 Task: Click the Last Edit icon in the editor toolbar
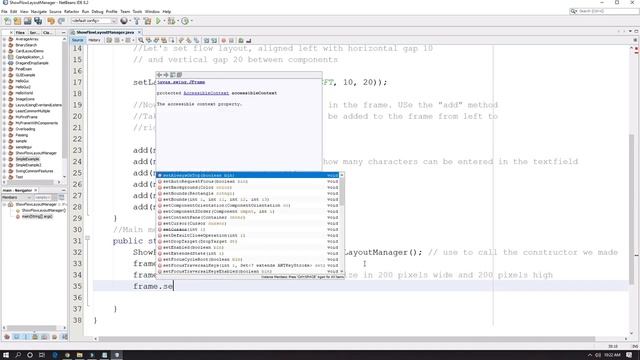click(x=109, y=40)
